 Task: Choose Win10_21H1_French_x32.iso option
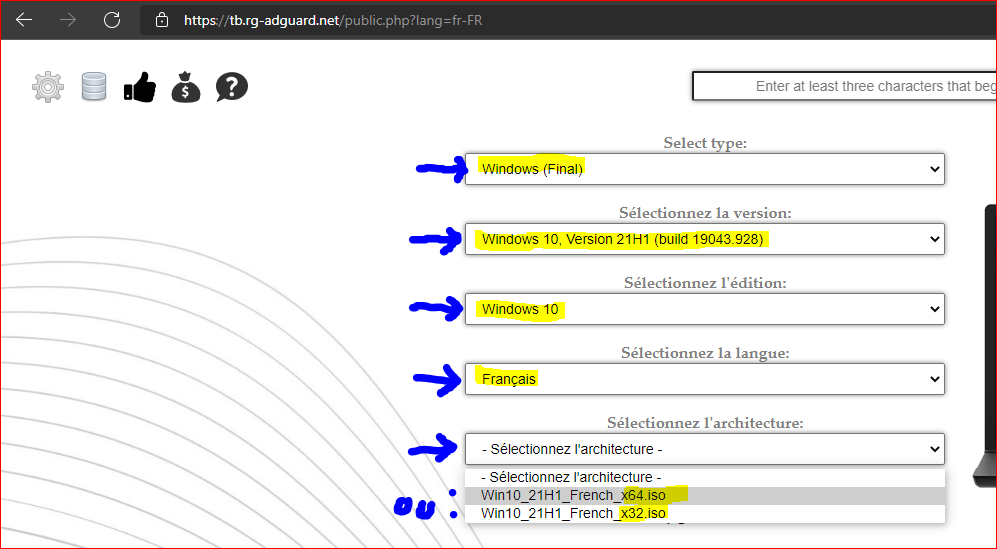(705, 513)
